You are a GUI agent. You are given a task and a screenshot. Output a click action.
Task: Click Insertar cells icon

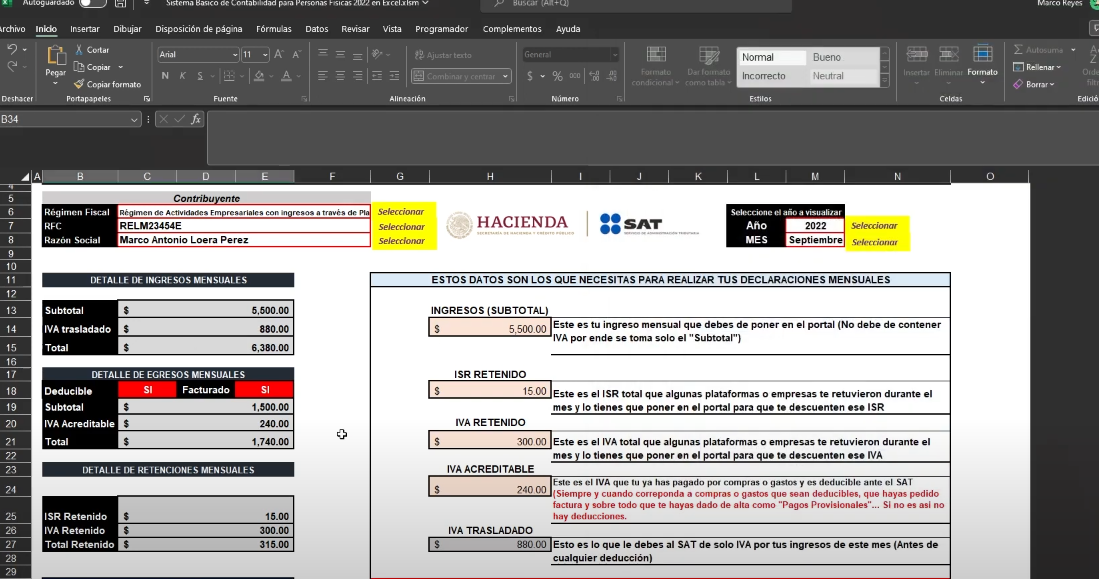917,55
